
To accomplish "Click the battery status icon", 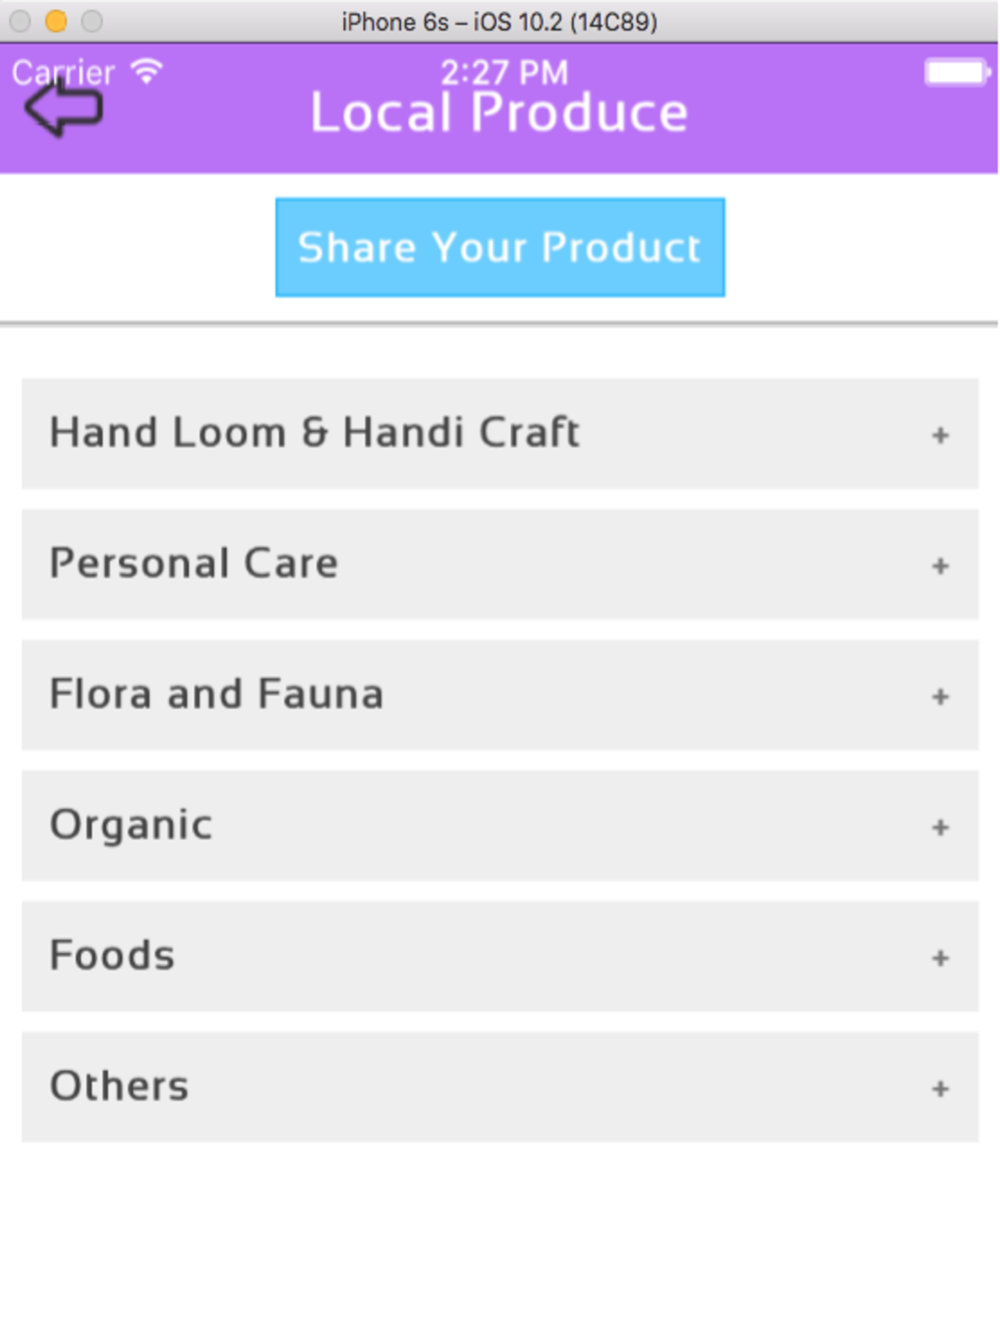I will pyautogui.click(x=957, y=72).
